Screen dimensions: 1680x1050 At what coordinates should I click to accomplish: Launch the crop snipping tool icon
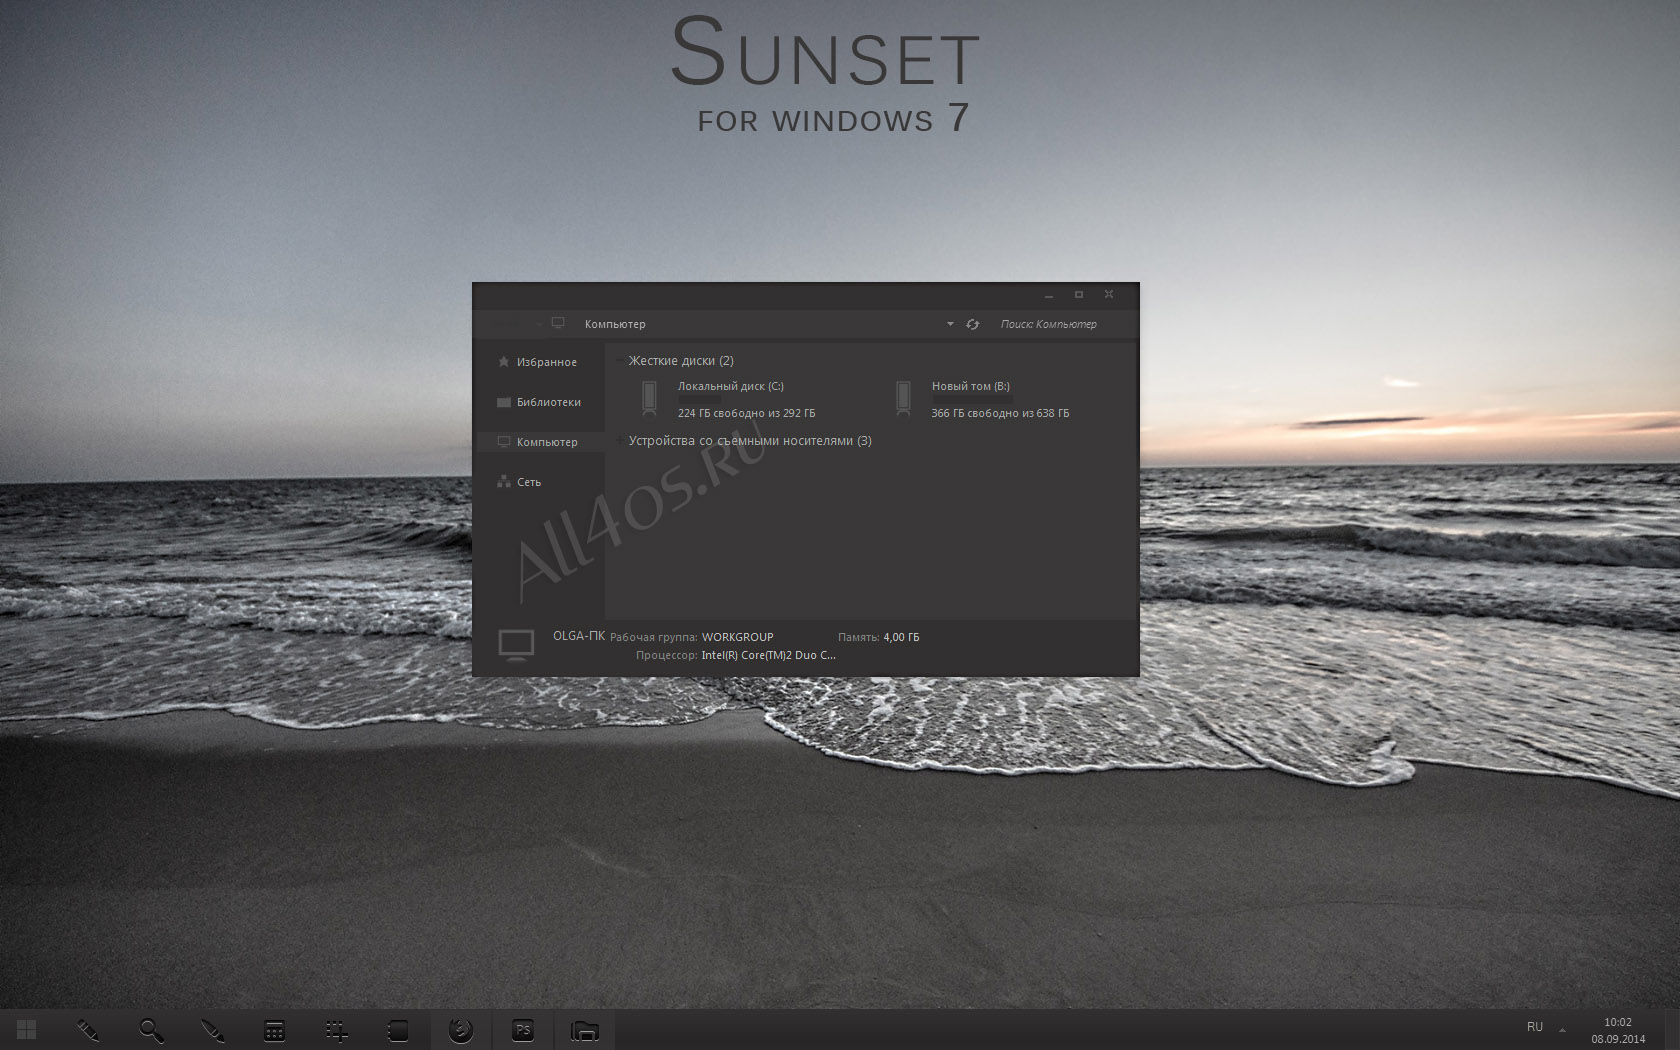336,1030
